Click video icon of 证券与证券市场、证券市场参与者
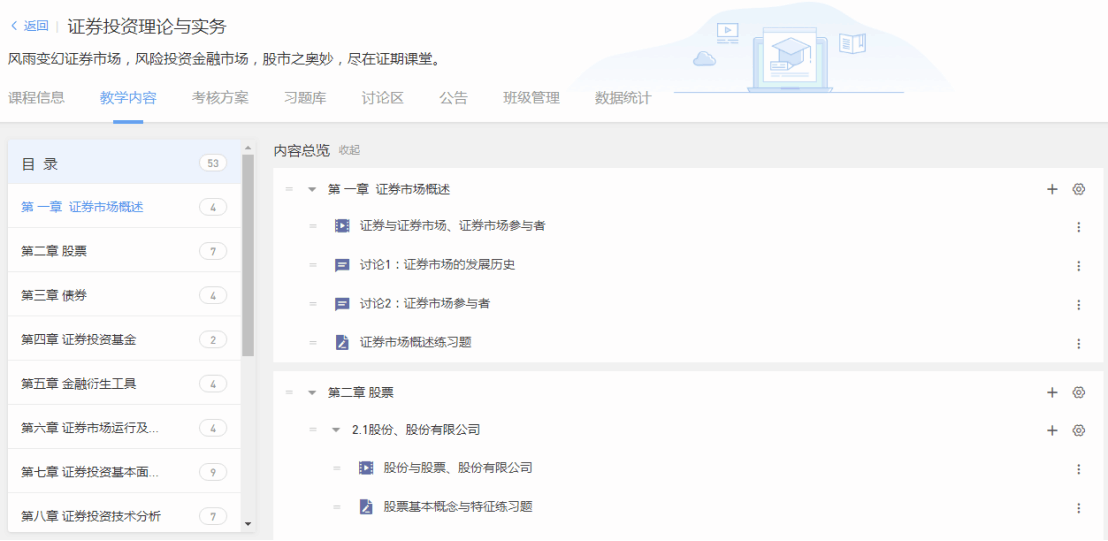The height and width of the screenshot is (541, 1108). tap(342, 226)
